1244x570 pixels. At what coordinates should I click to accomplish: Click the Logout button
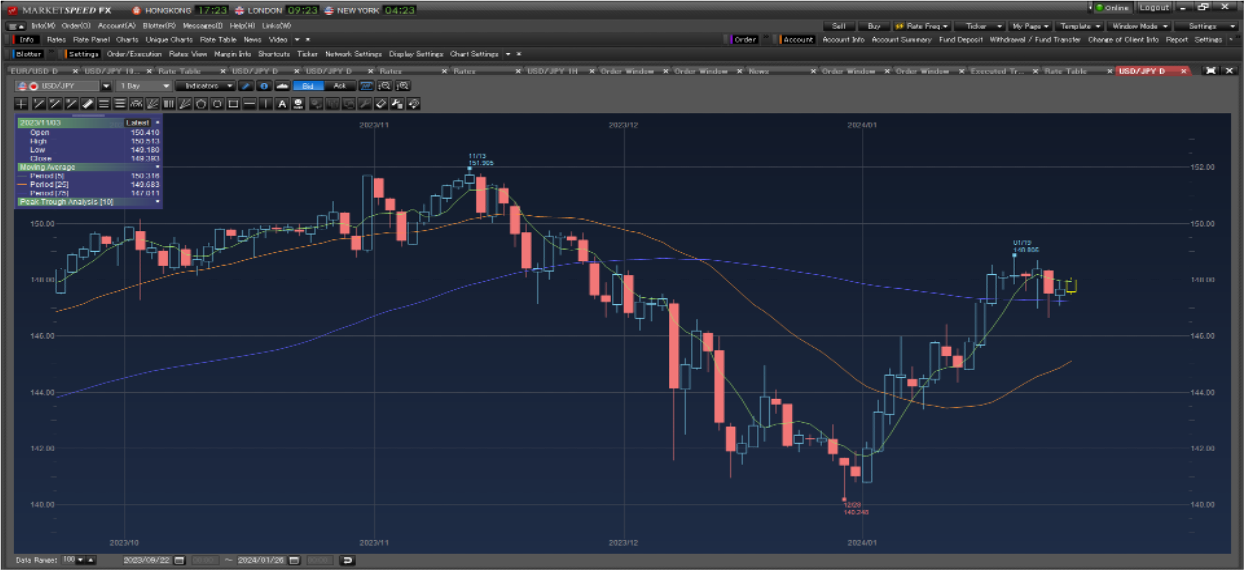[1154, 8]
